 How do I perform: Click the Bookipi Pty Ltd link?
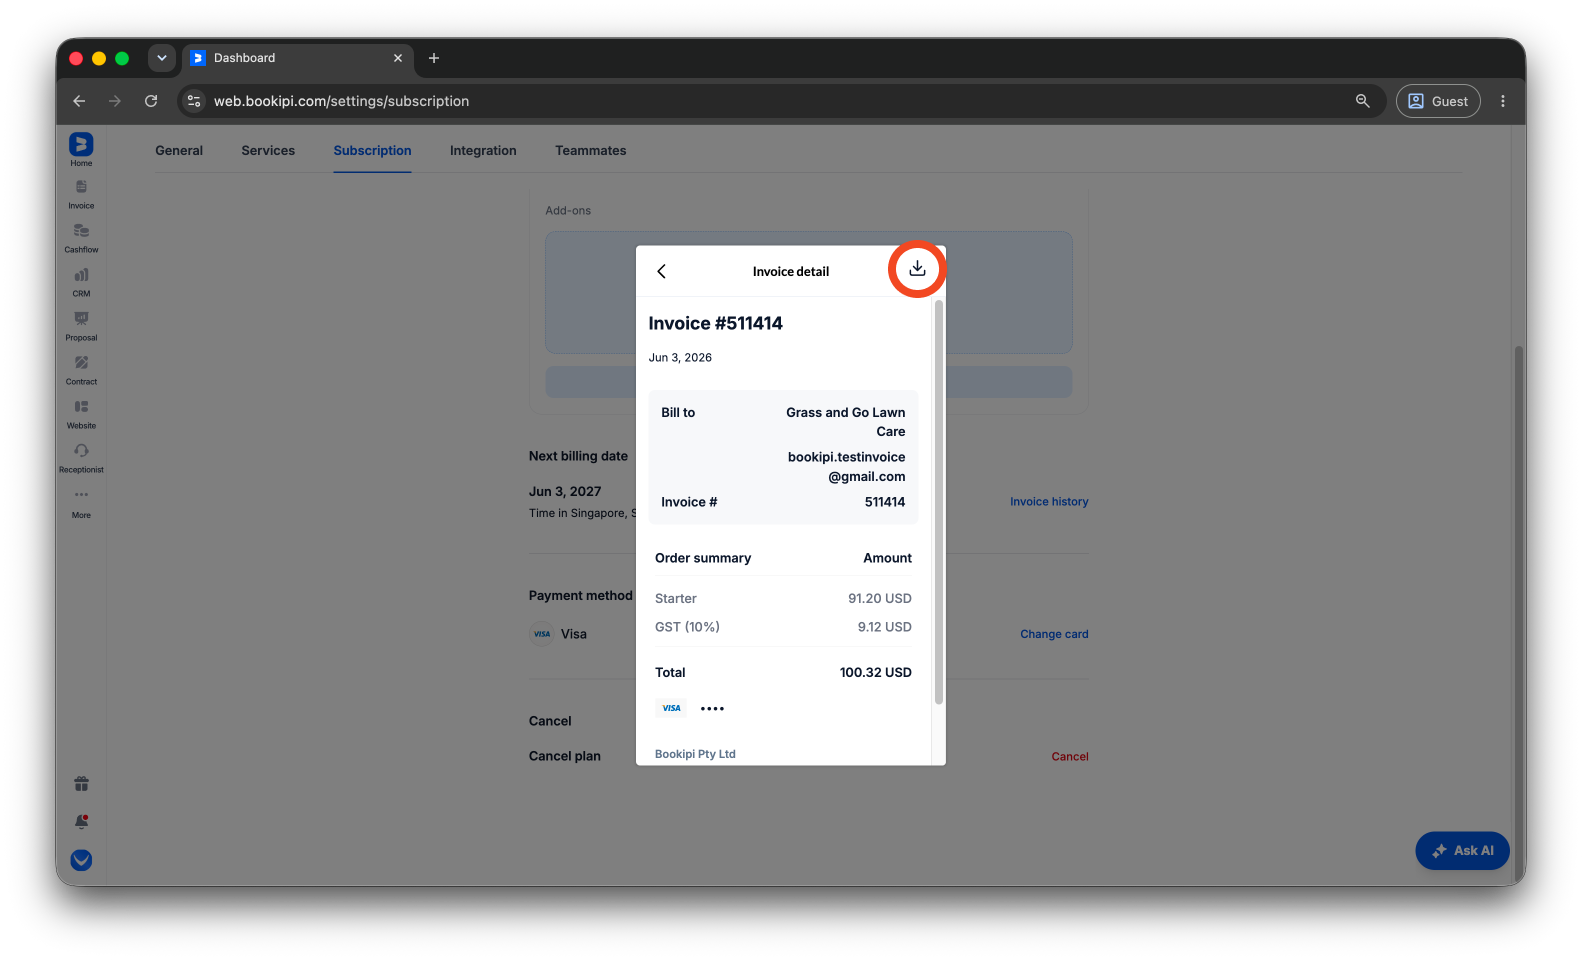tap(695, 754)
